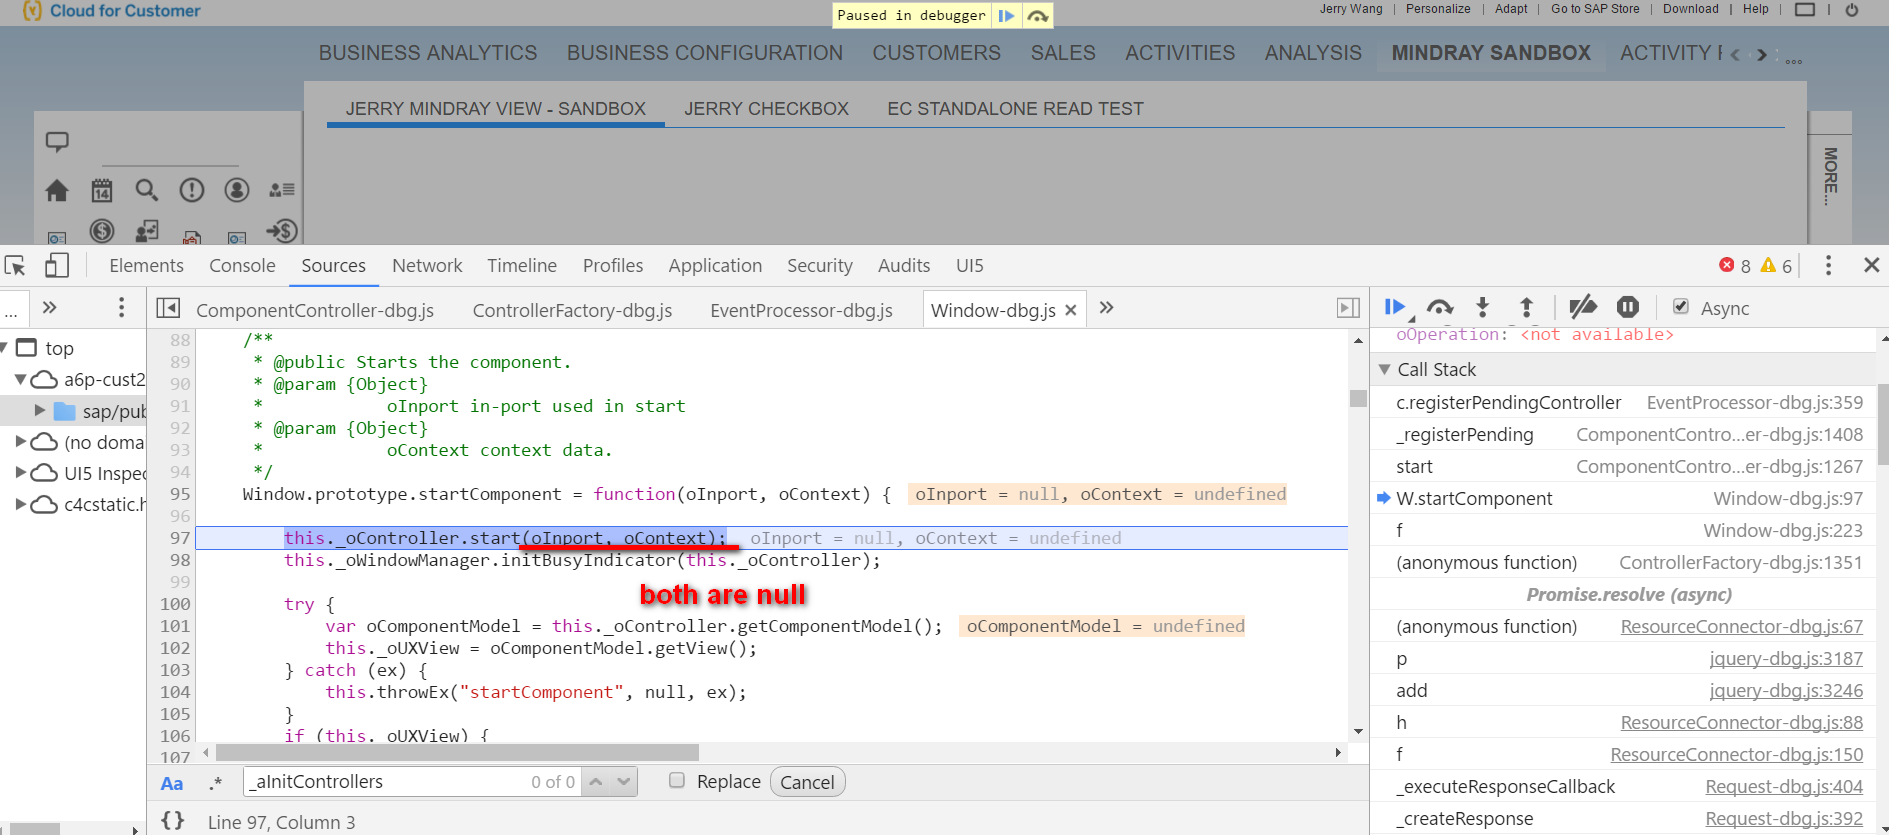The width and height of the screenshot is (1889, 835).
Task: Toggle device toolbar icon
Action: [x=57, y=266]
